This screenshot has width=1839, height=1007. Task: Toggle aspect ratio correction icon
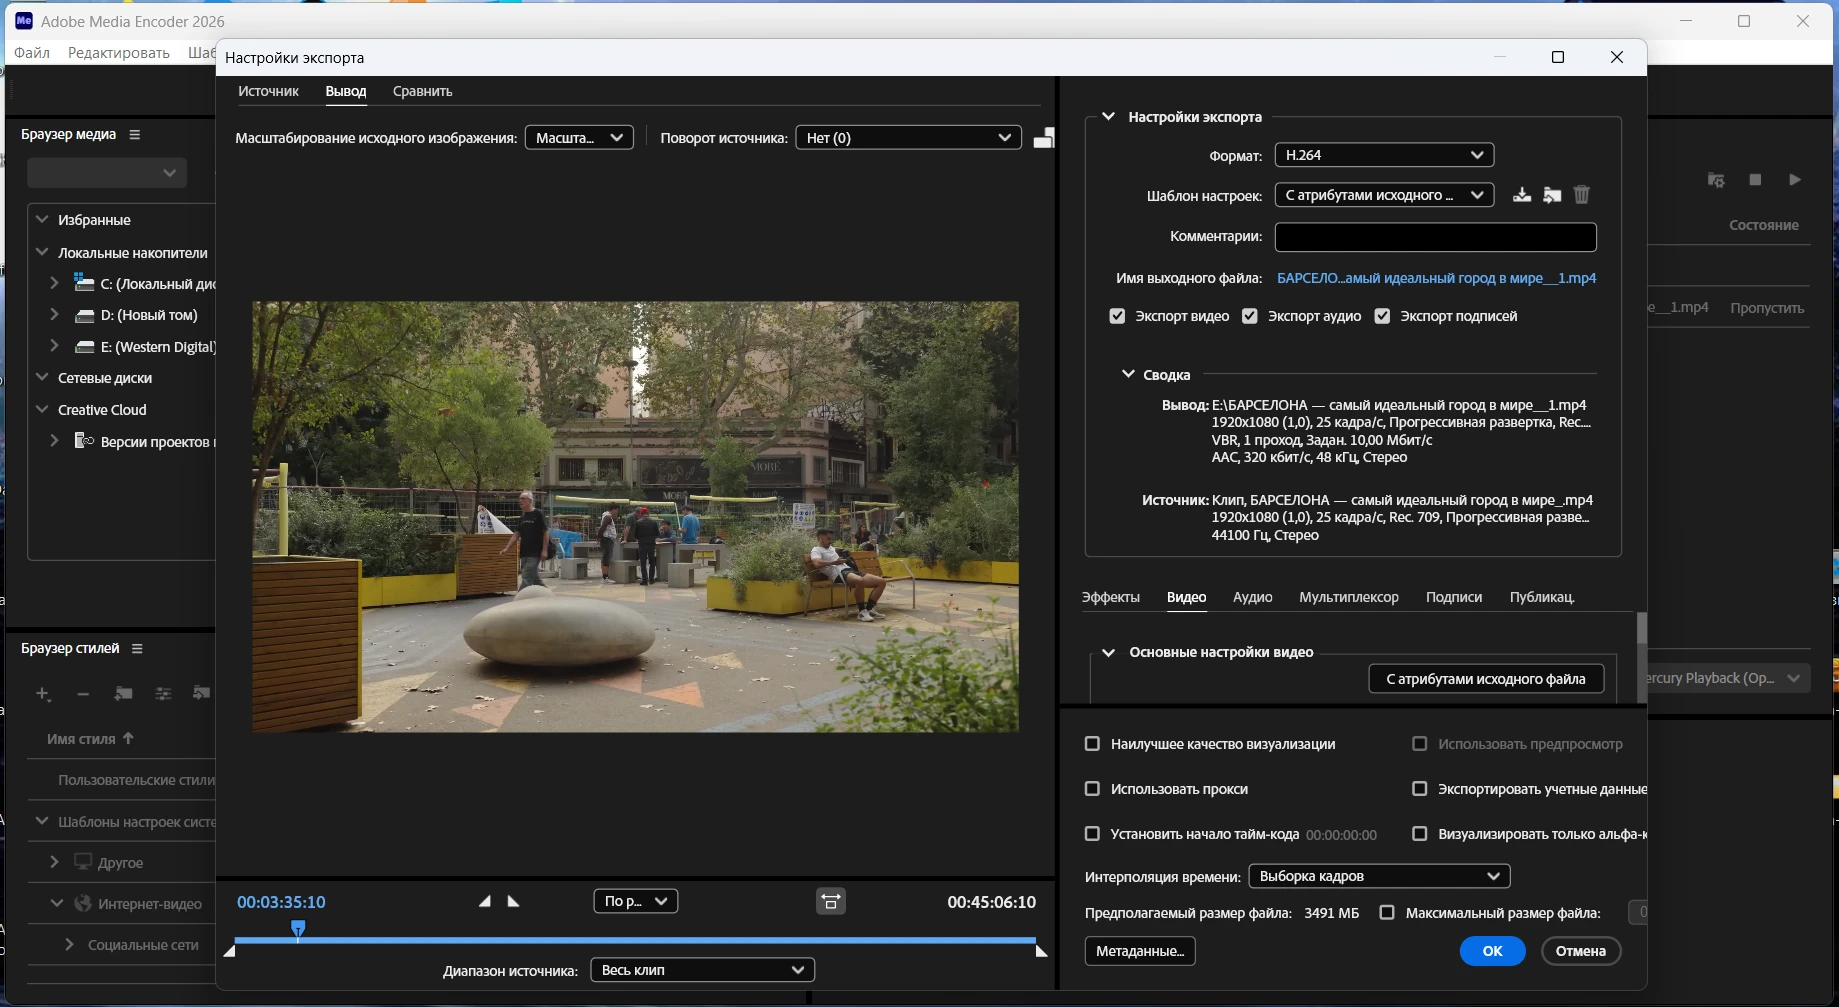click(x=831, y=901)
